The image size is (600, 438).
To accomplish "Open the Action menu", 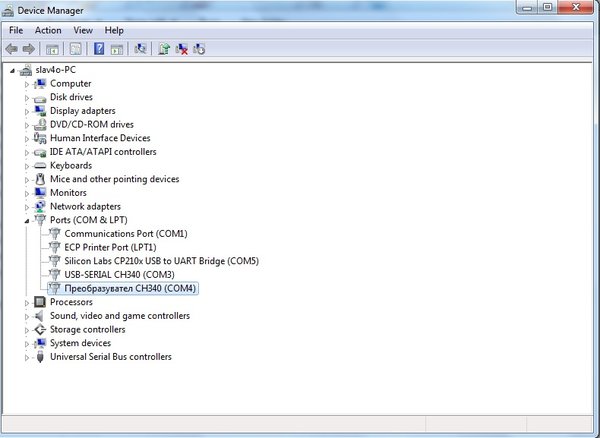I will tap(48, 30).
